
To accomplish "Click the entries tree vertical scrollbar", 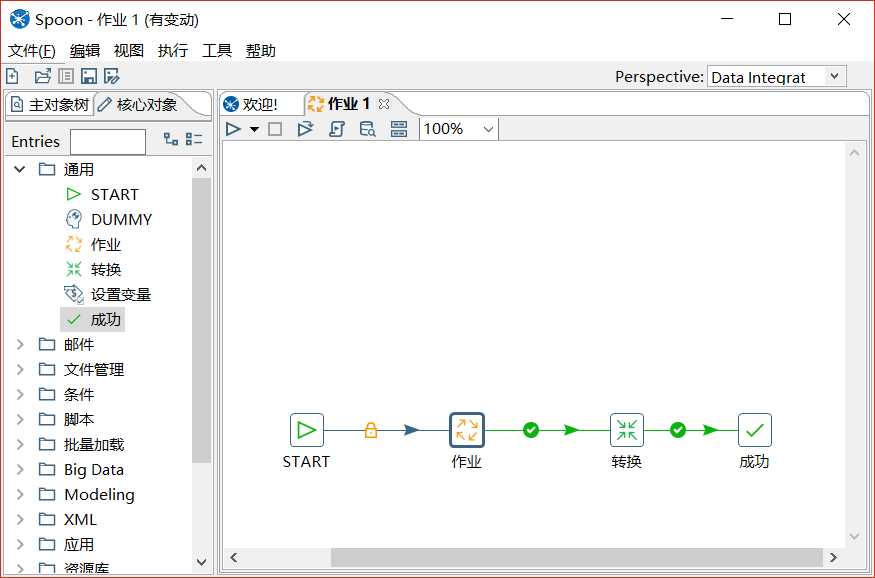I will (201, 320).
